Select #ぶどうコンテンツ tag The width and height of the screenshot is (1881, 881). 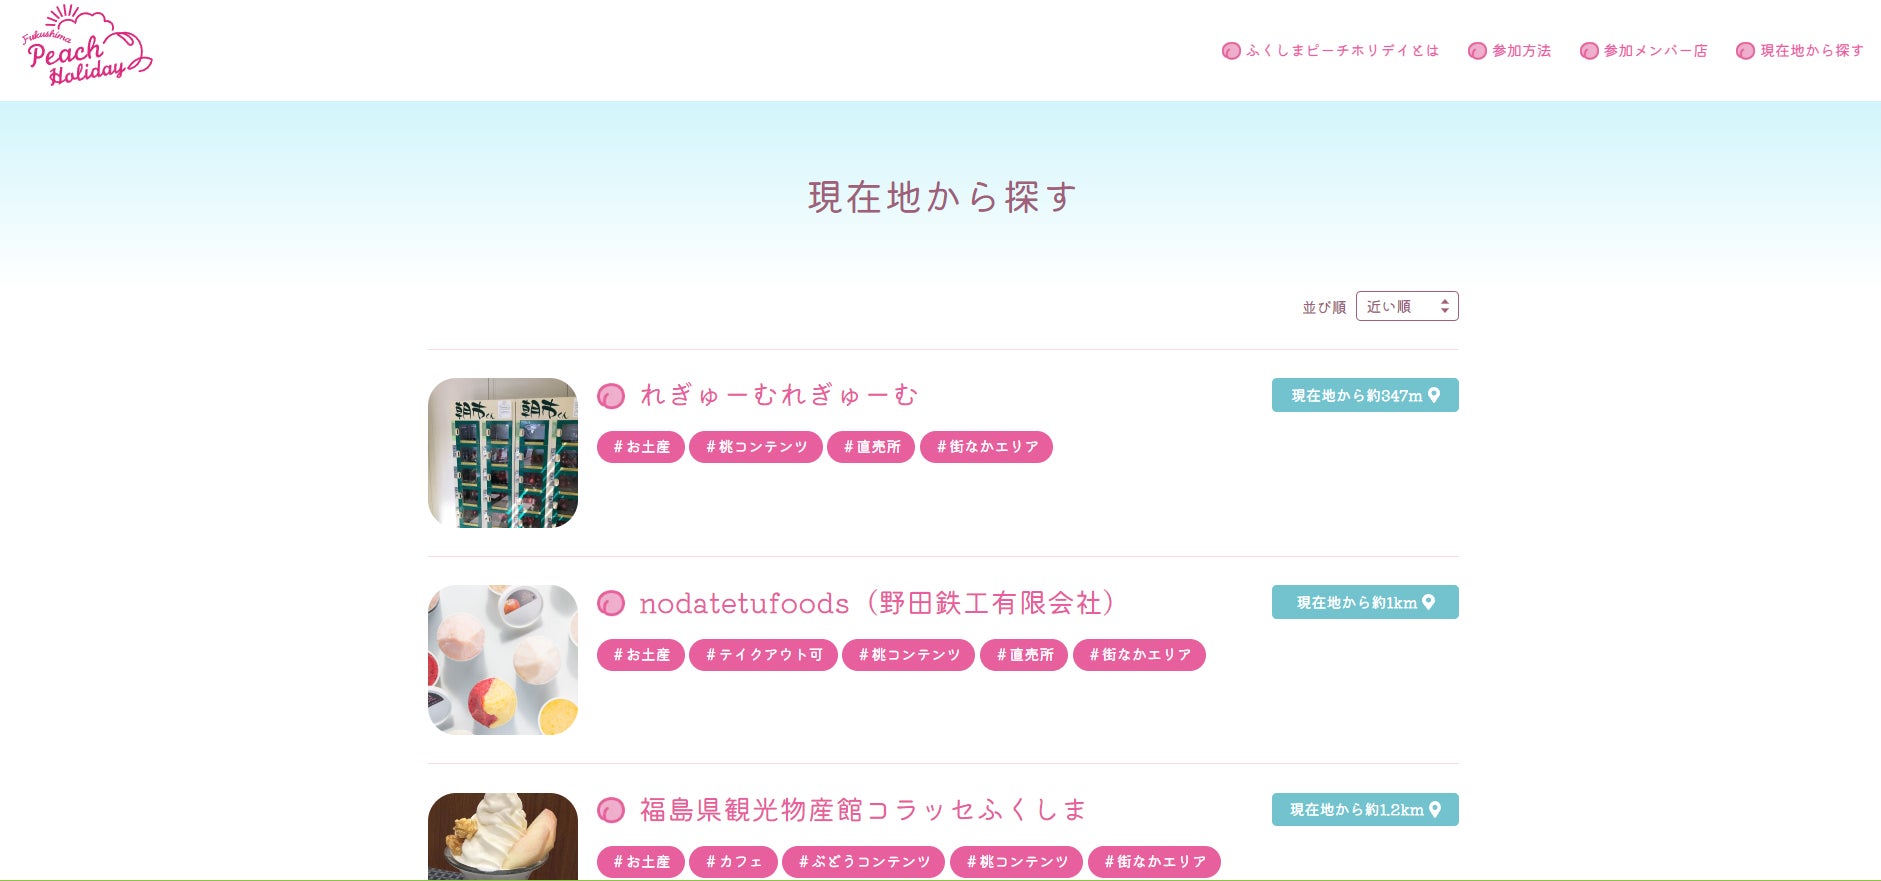click(x=864, y=862)
